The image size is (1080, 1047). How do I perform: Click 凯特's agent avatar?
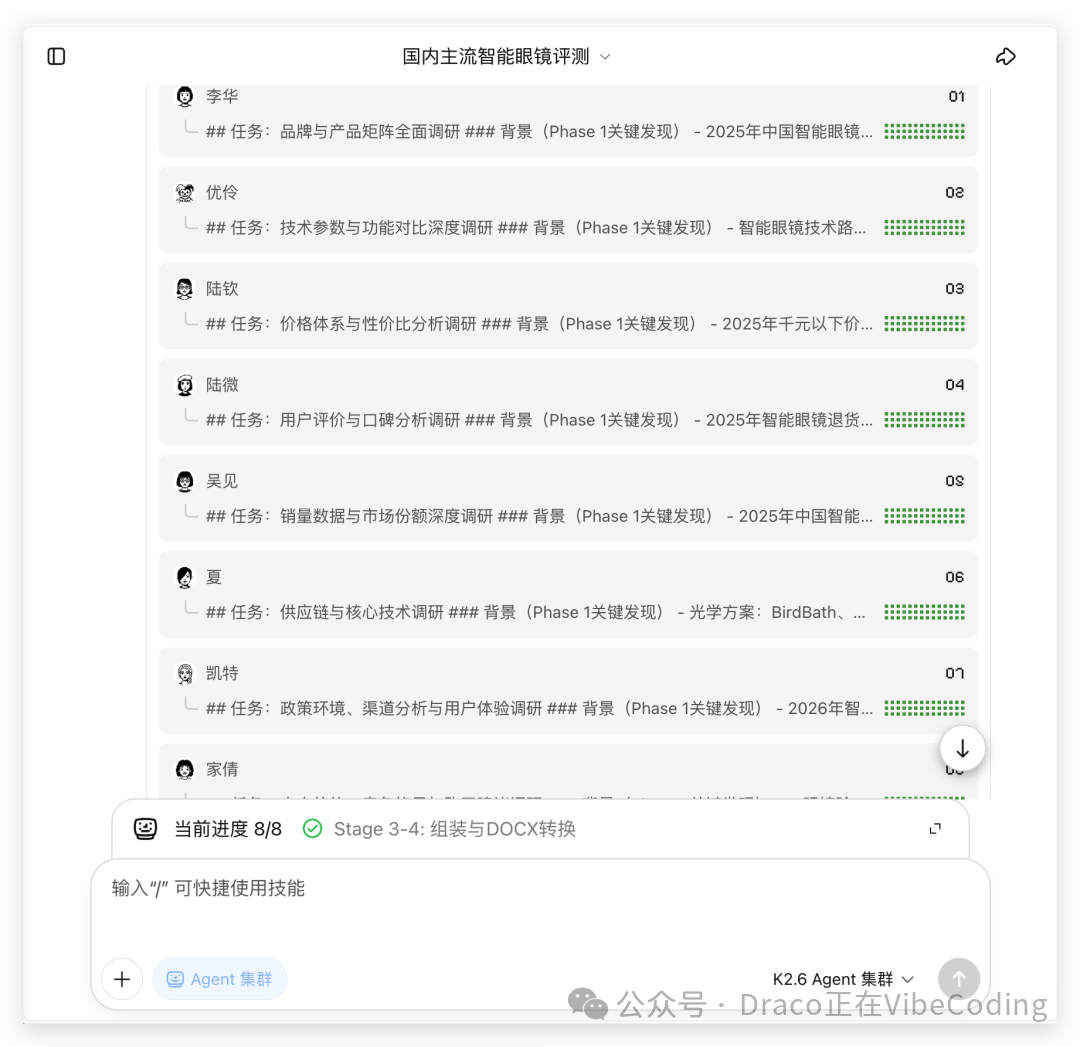(185, 674)
